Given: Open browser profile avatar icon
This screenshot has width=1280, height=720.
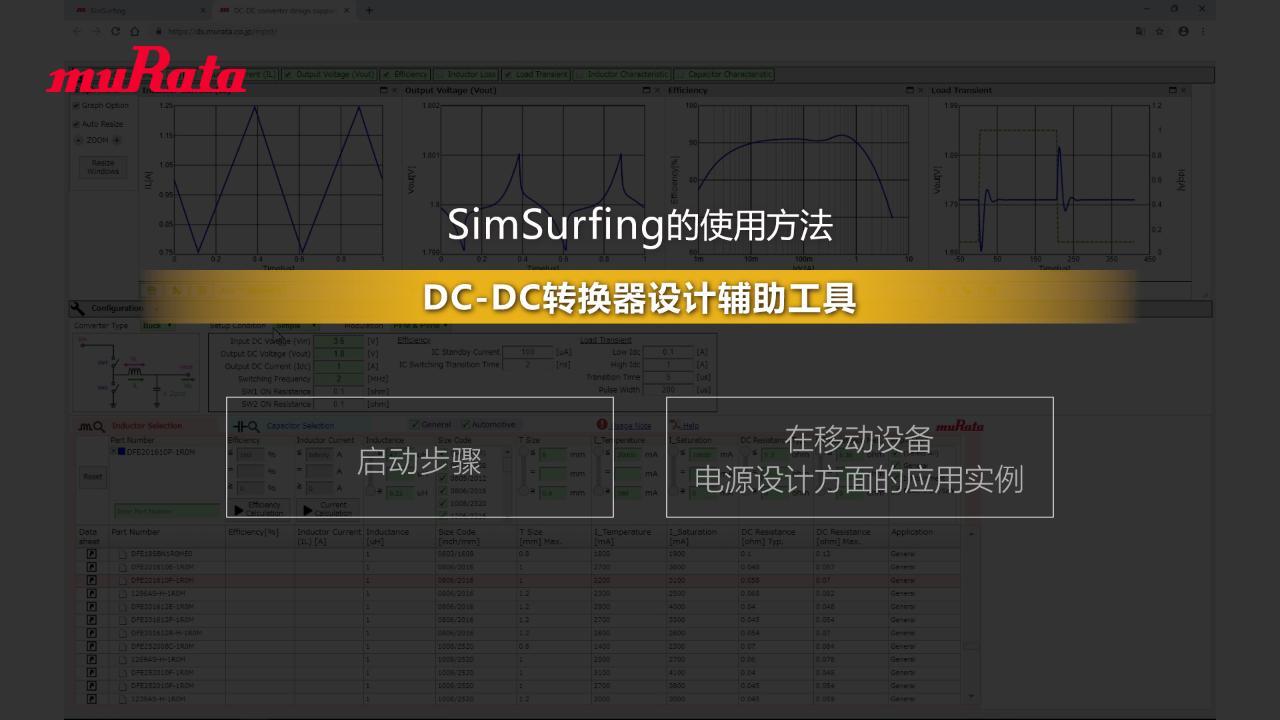Looking at the screenshot, I should click(x=1183, y=31).
